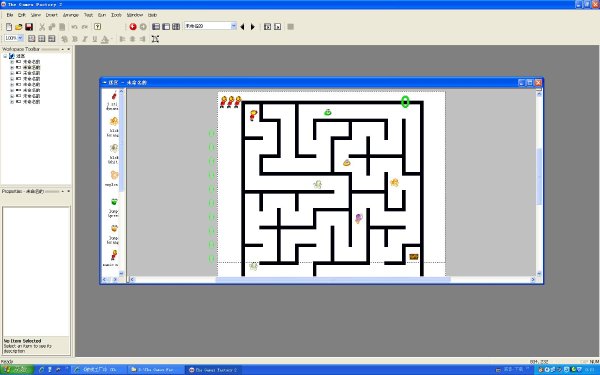Screen dimensions: 600x375
Task: Open the 100% zoom dropdown
Action: tap(20, 38)
